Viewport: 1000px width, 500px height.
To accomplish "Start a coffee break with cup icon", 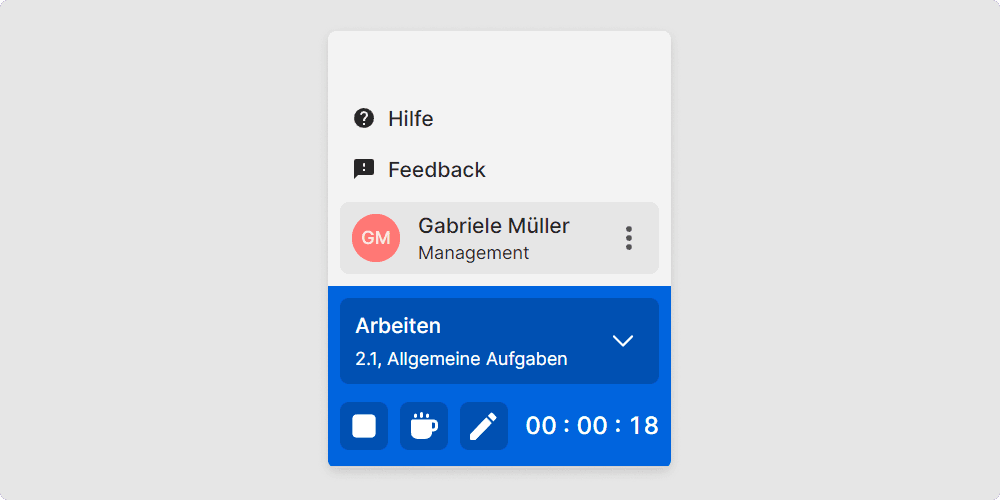I will (424, 425).
